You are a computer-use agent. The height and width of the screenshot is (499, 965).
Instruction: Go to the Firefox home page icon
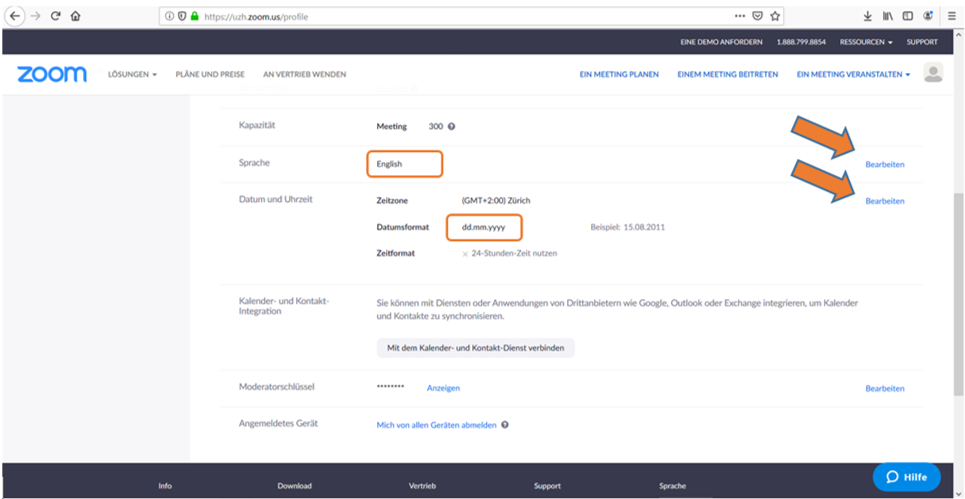[x=76, y=16]
